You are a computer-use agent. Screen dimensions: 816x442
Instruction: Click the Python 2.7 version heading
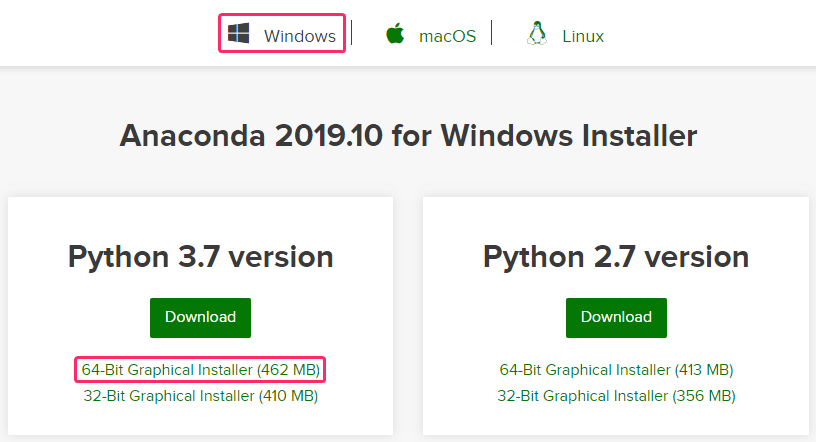616,257
